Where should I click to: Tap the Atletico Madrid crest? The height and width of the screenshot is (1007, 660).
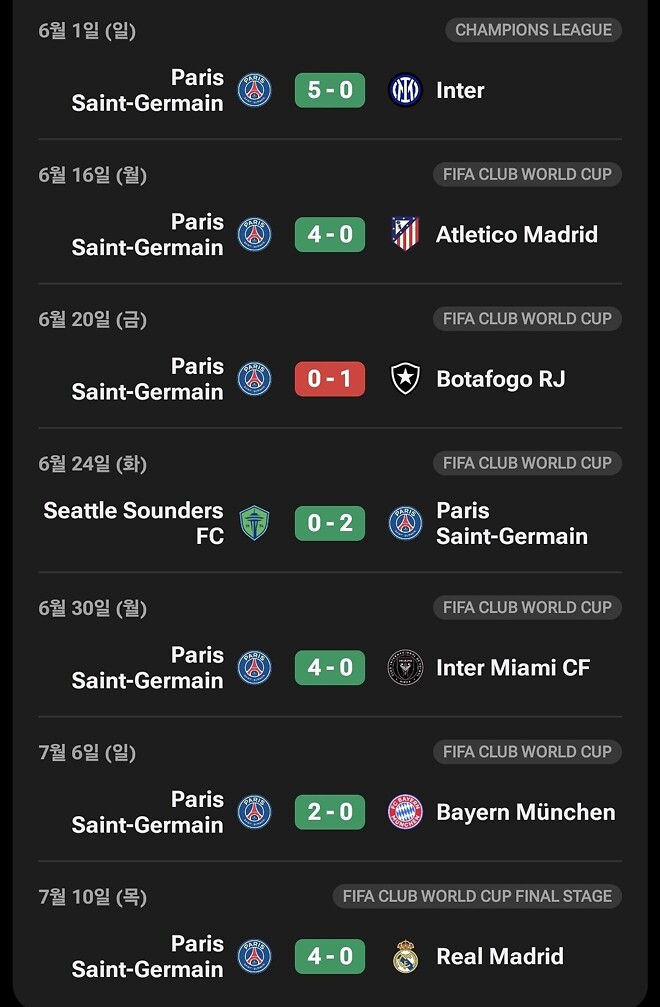[x=405, y=234]
